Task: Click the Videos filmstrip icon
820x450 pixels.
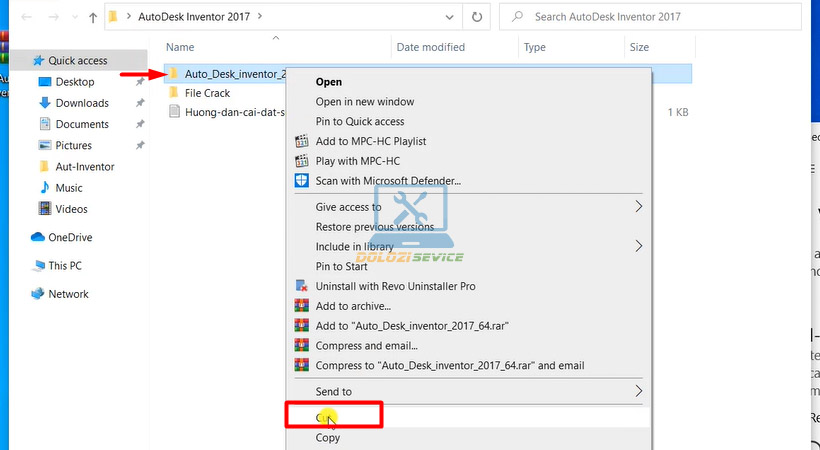Action: click(x=45, y=209)
